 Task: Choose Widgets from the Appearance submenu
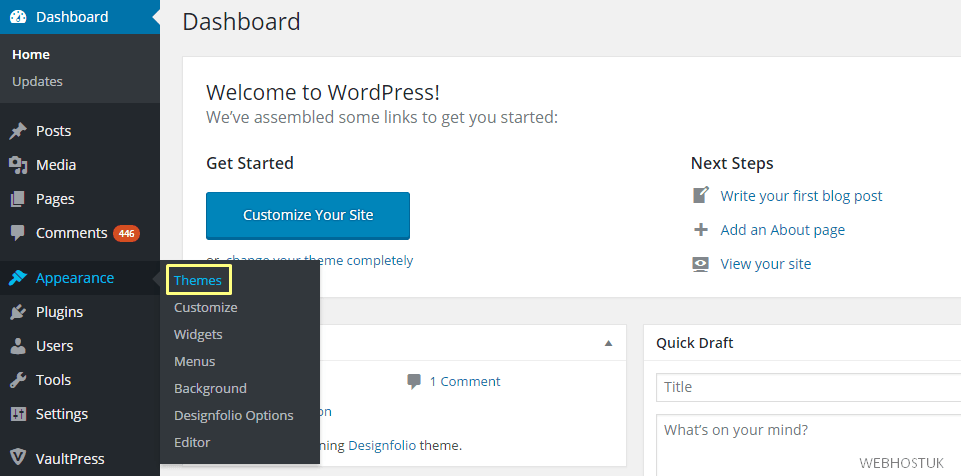click(198, 334)
